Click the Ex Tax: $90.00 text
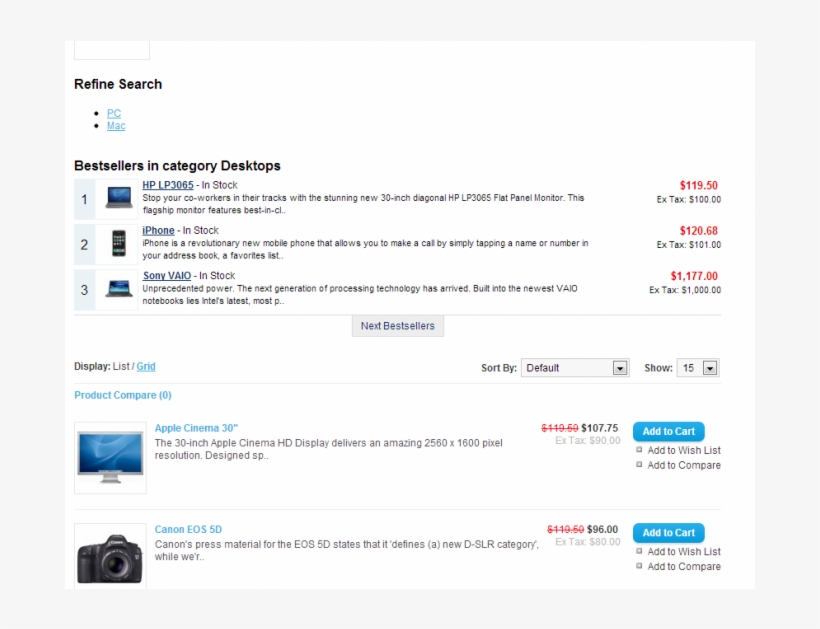The image size is (820, 629). coord(588,441)
